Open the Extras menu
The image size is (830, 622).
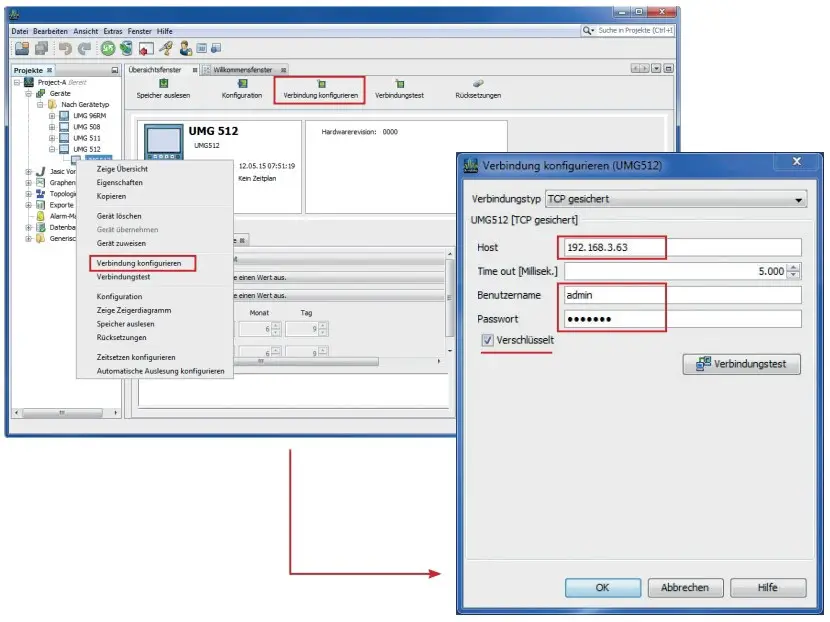click(113, 31)
